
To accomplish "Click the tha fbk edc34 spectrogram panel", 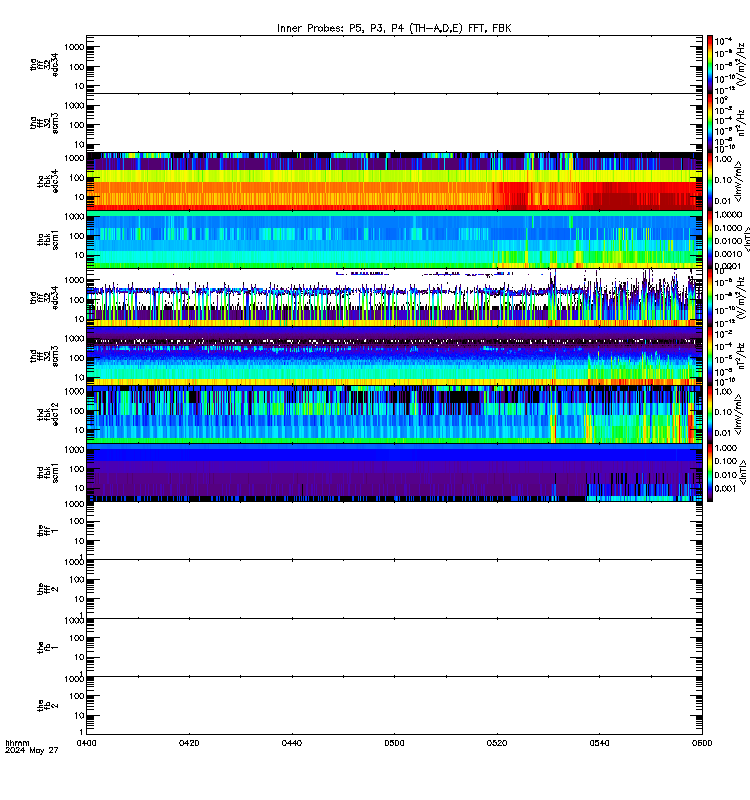I will click(x=394, y=181).
